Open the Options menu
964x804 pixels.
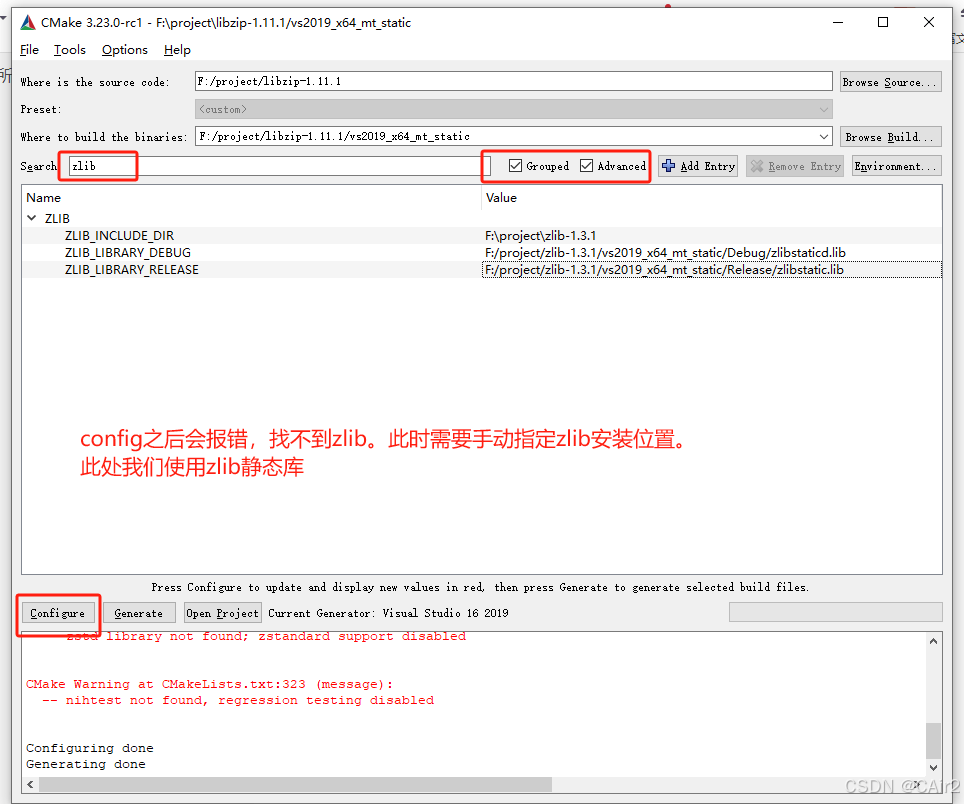[x=124, y=49]
